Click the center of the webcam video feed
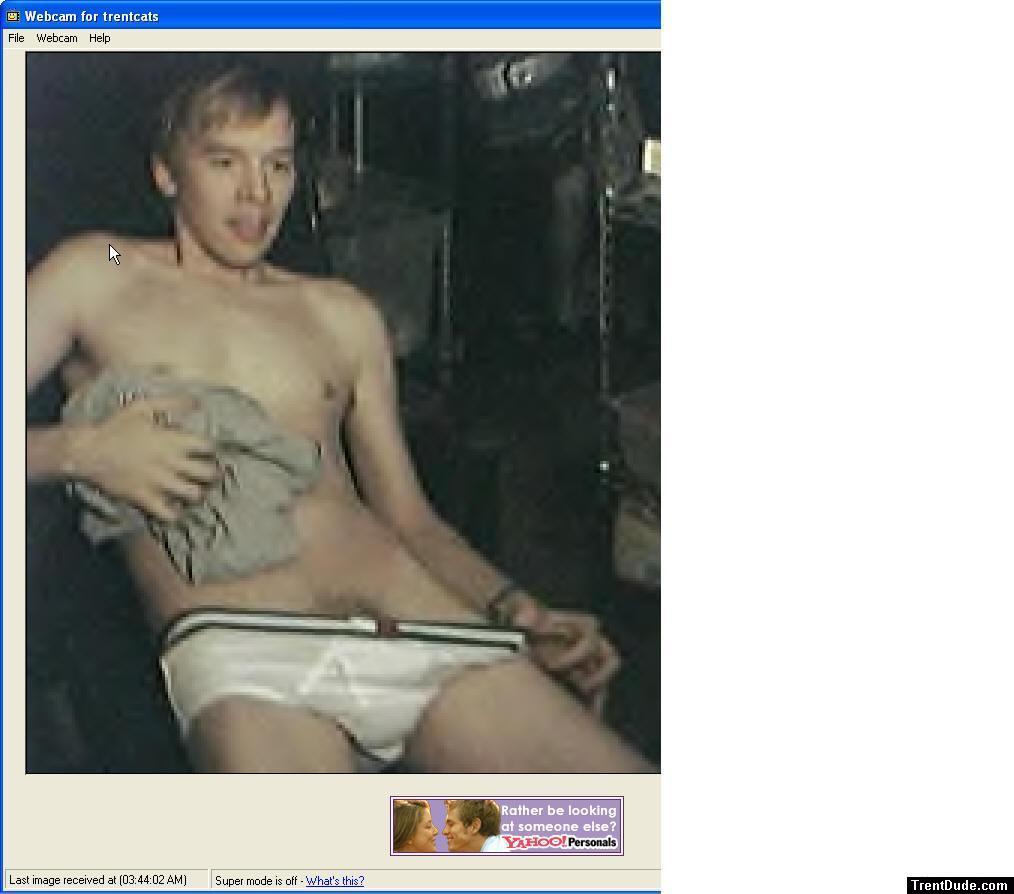Screen dimensions: 1014x894 coord(343,413)
